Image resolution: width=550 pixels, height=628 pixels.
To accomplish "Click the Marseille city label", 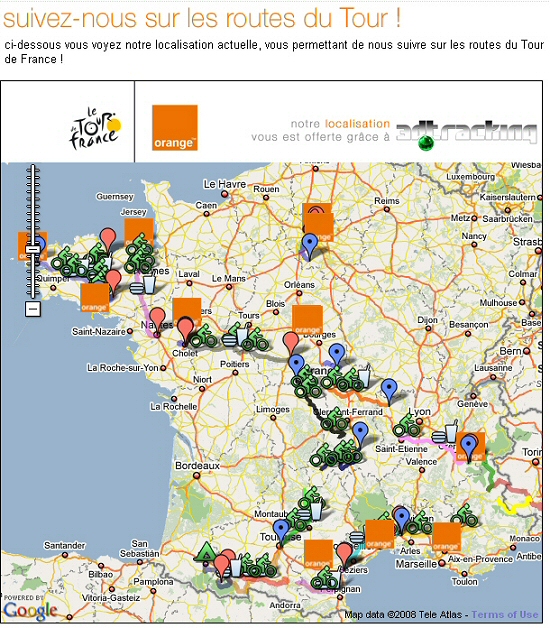I will (x=416, y=564).
